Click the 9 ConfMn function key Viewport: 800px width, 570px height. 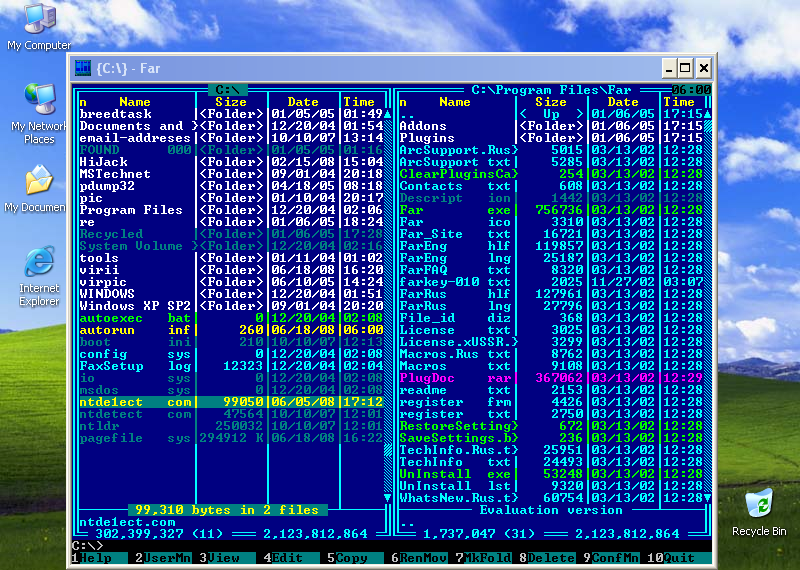(x=611, y=558)
